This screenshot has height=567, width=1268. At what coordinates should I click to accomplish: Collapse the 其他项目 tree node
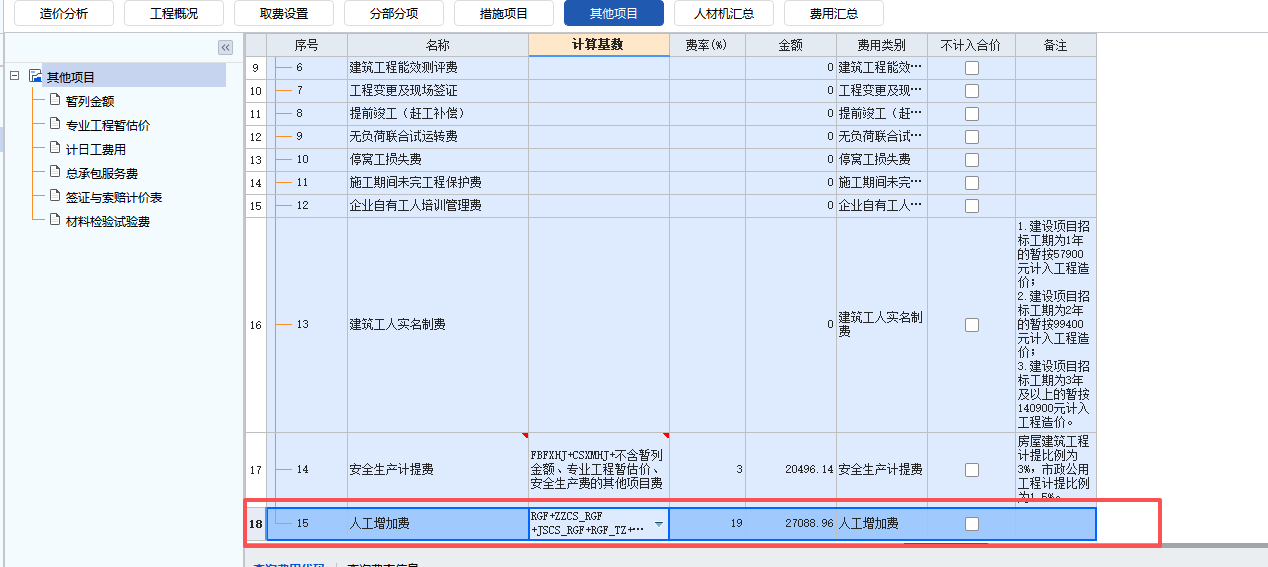(14, 76)
